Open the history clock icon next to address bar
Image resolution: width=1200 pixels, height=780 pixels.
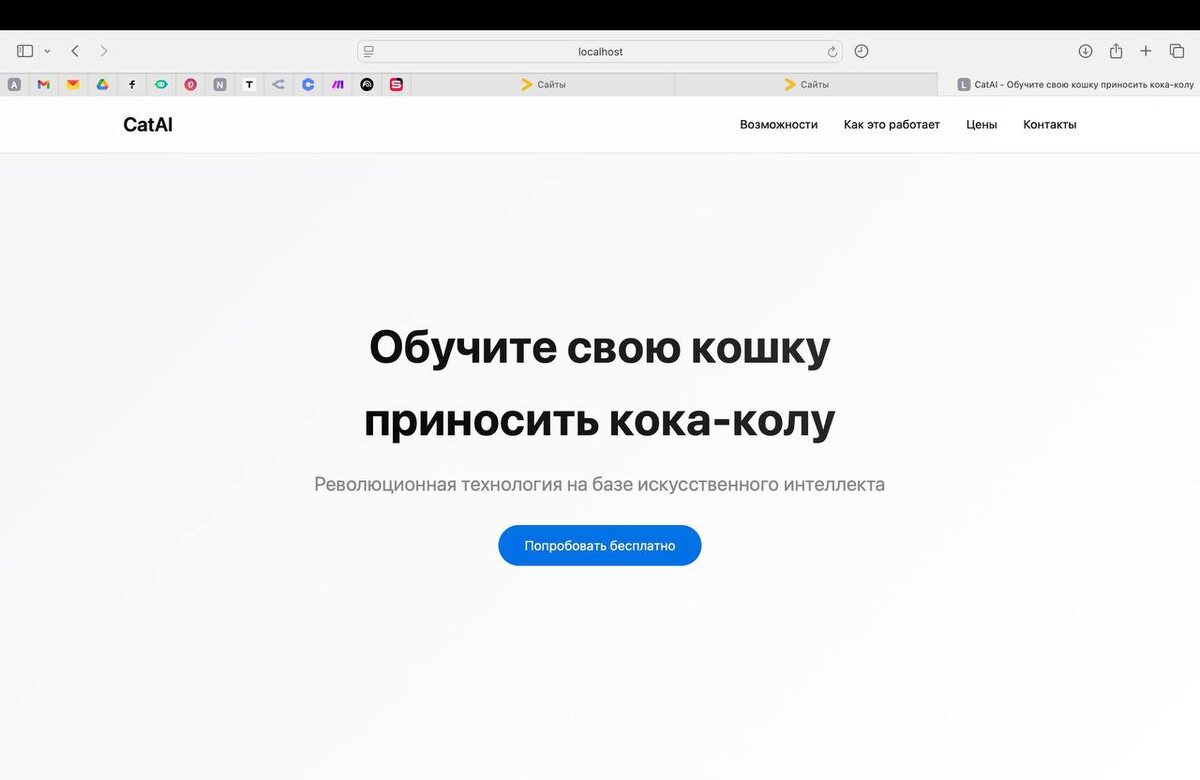pos(861,51)
